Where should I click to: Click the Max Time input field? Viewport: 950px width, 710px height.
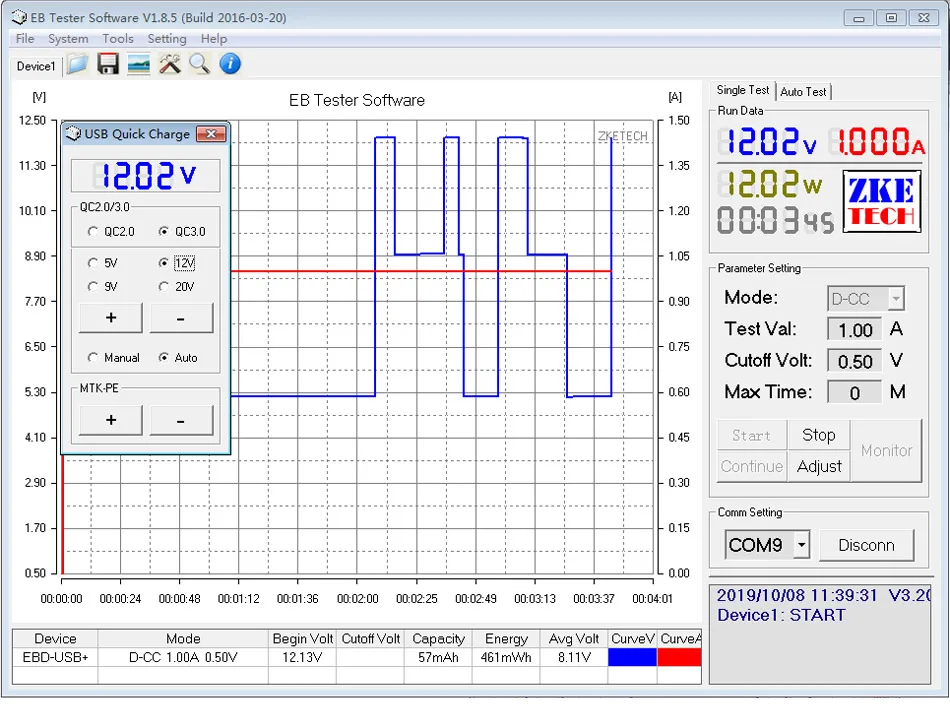855,393
